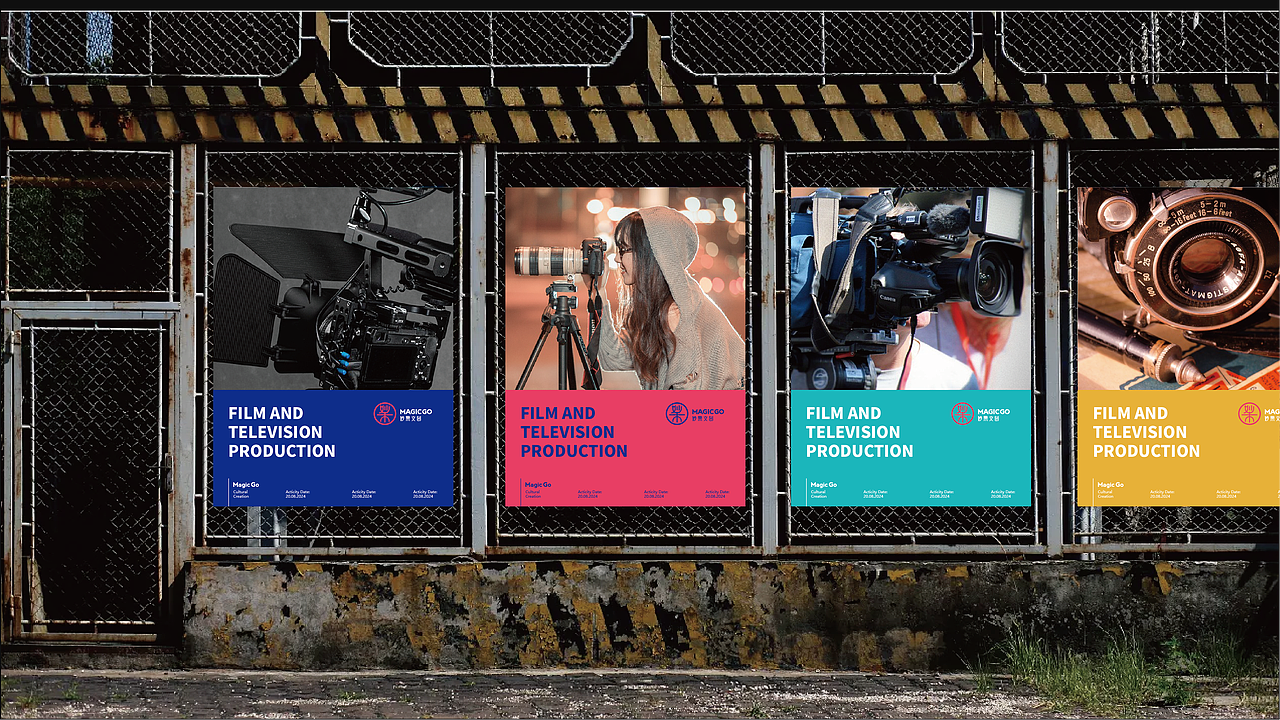Click "Magic Go" footer text on pink poster
This screenshot has width=1280, height=720.
[538, 484]
